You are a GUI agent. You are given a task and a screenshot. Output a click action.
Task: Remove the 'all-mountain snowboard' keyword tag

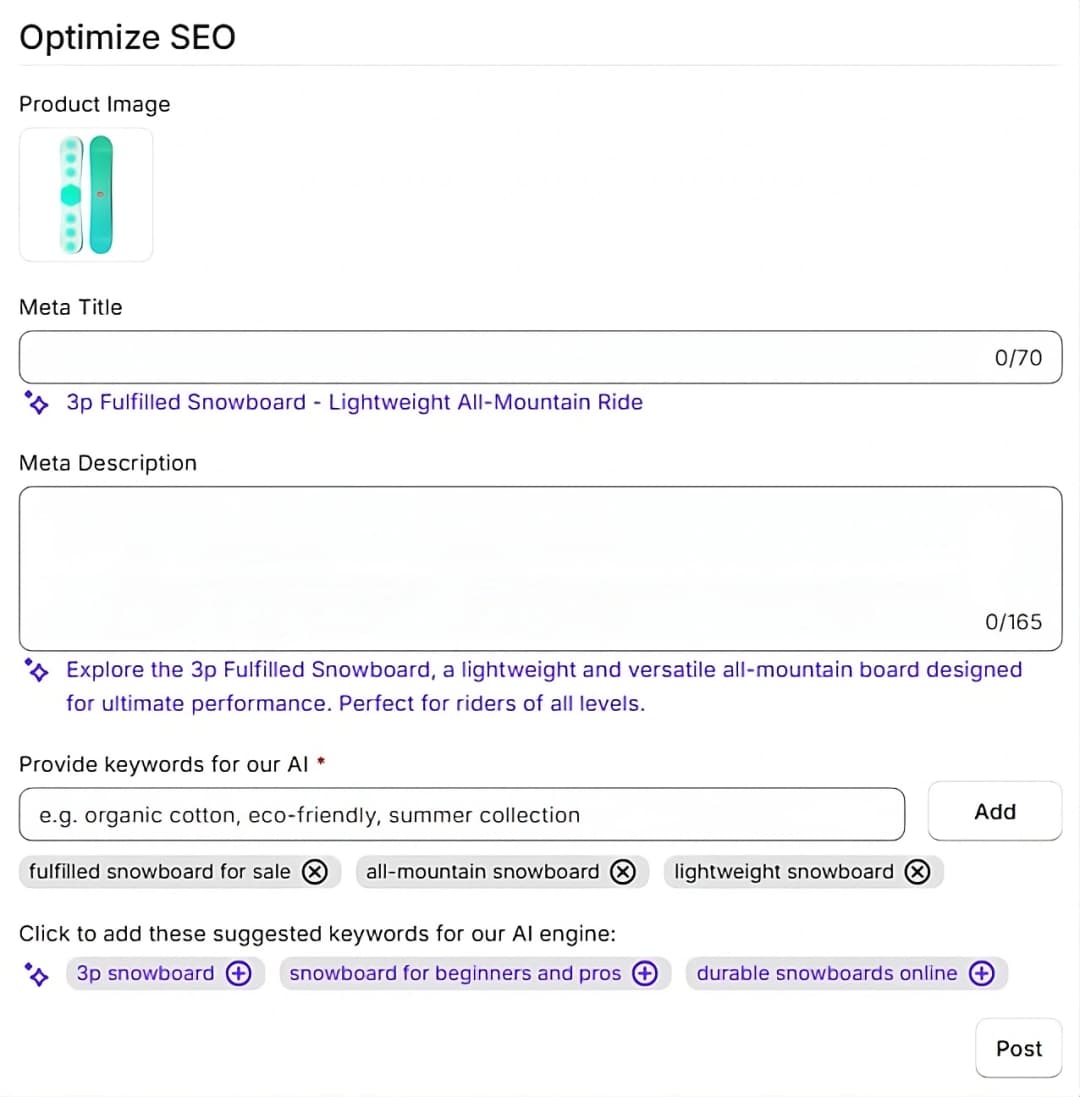tap(623, 872)
